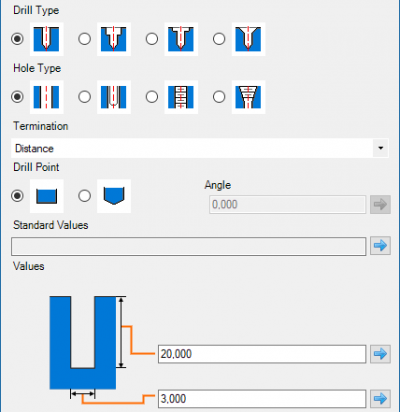Select the clearance hole type icon
Viewport: 400px width, 412px height.
click(x=114, y=97)
